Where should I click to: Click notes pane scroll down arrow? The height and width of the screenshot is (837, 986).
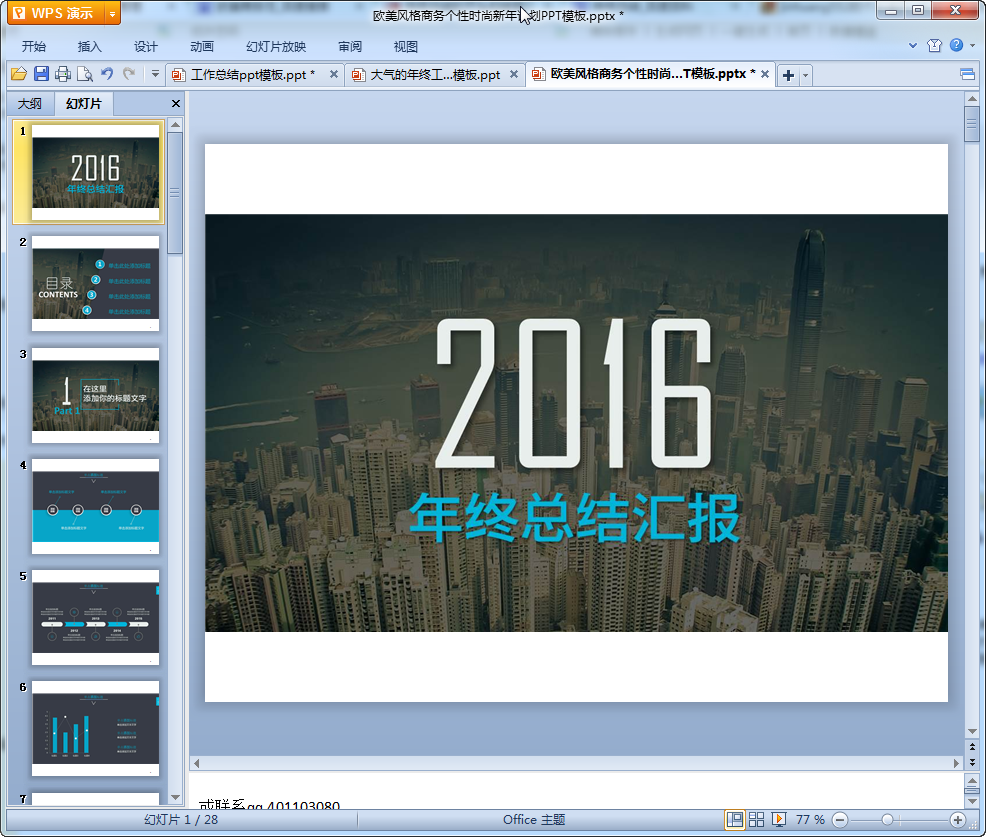[x=972, y=802]
